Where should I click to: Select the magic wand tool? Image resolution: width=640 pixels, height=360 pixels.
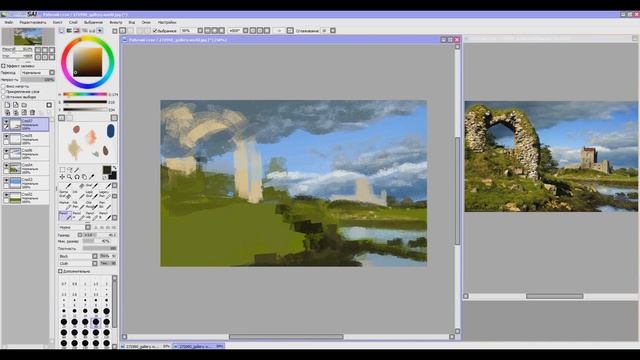coord(77,170)
